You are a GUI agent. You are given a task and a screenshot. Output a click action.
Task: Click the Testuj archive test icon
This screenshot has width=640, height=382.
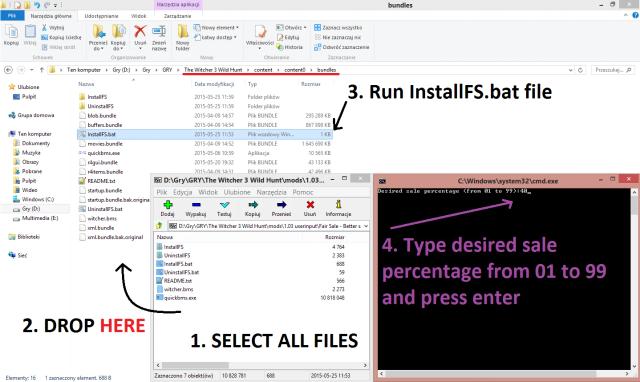click(224, 205)
